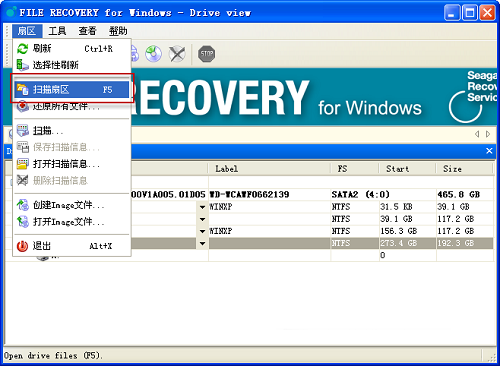Viewport: 500px width, 366px height.
Task: Expand dropdown arrow in 31.5 KB partition row
Action: pyautogui.click(x=202, y=207)
